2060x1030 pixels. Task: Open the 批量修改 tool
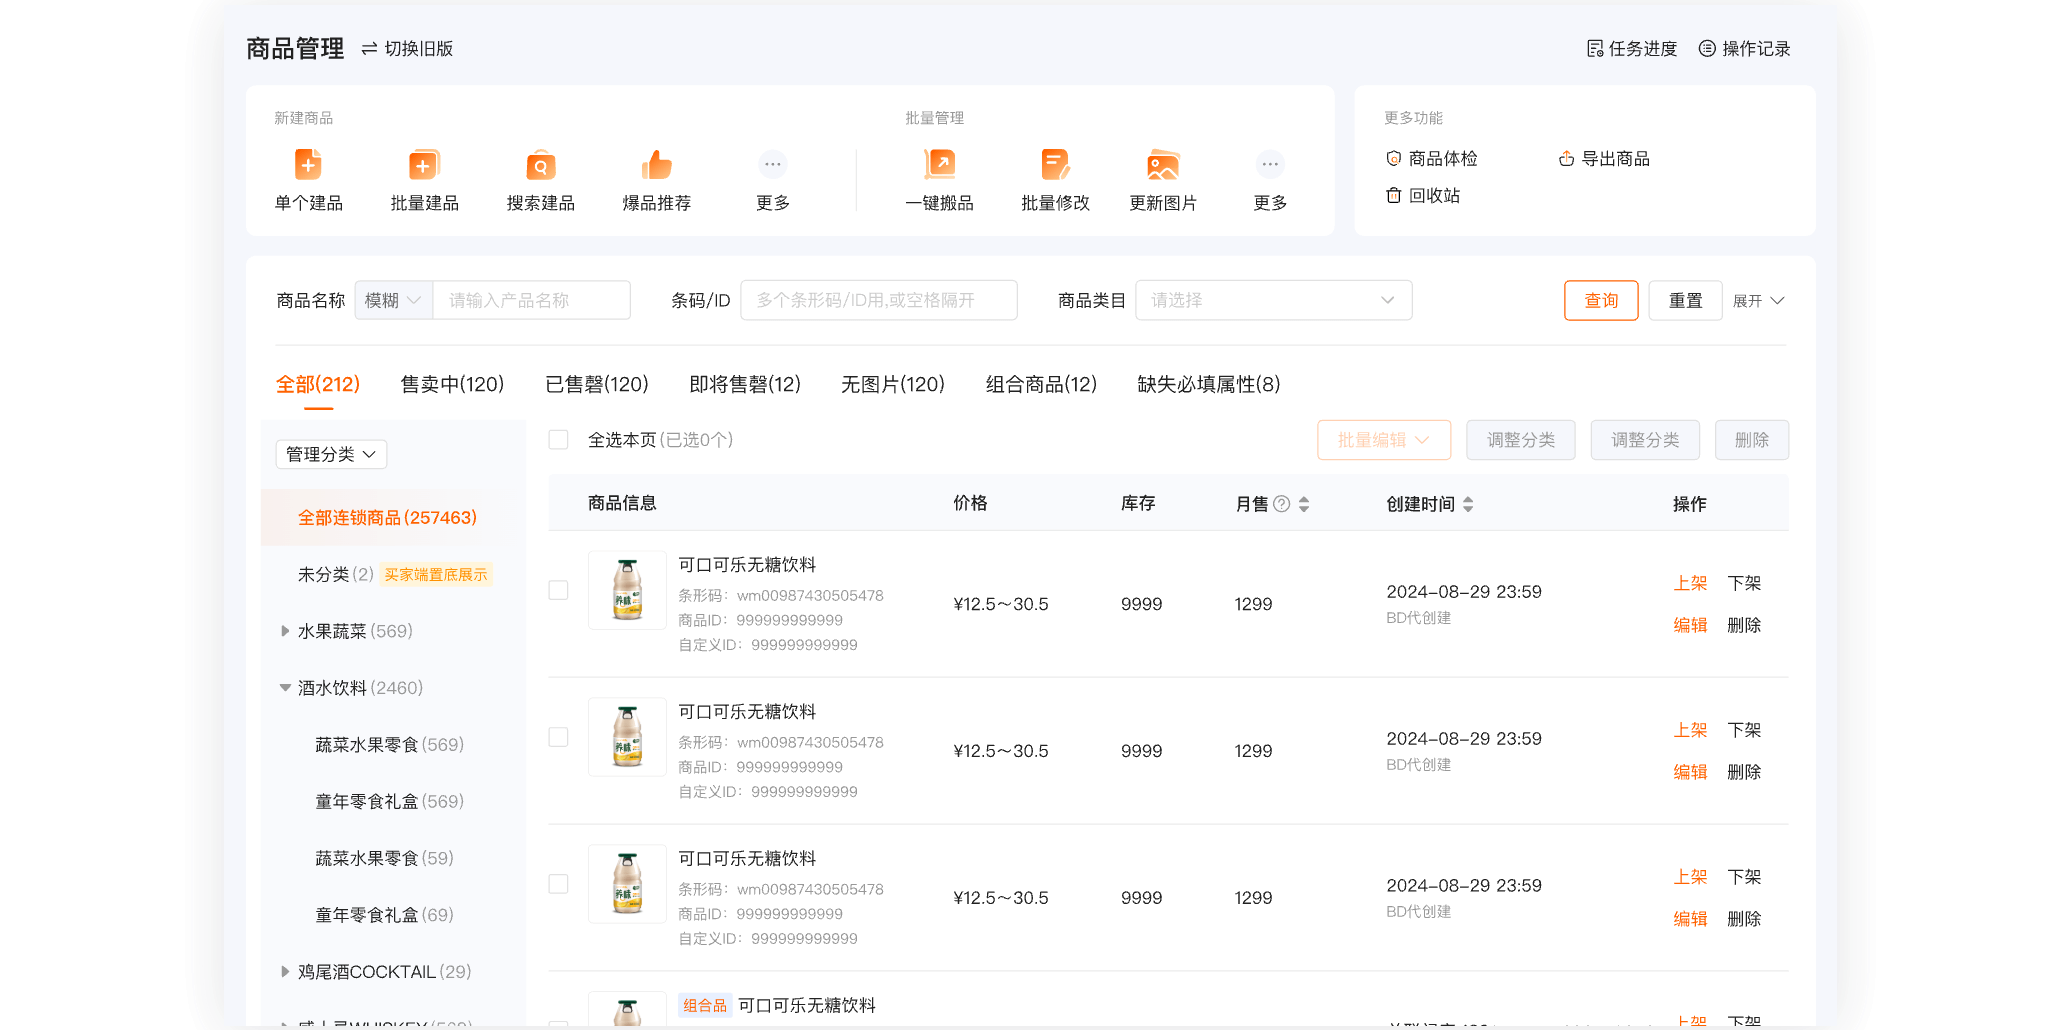tap(1054, 180)
